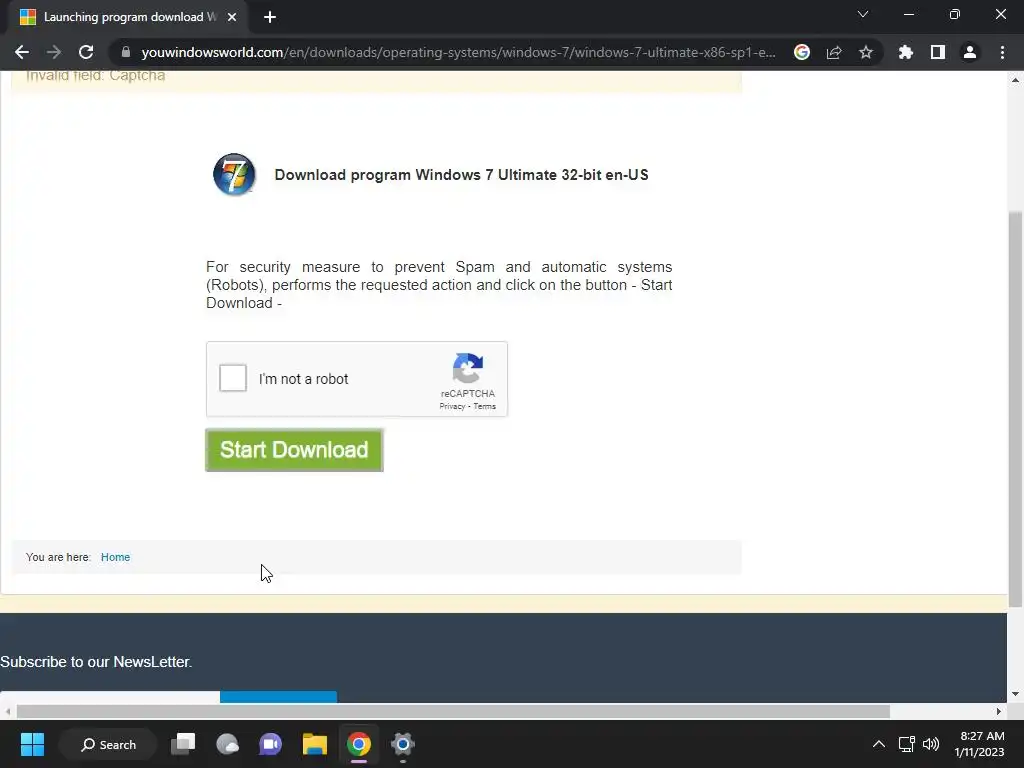Screen dimensions: 1024x768
Task: Open File Explorer from the taskbar
Action: pos(315,744)
